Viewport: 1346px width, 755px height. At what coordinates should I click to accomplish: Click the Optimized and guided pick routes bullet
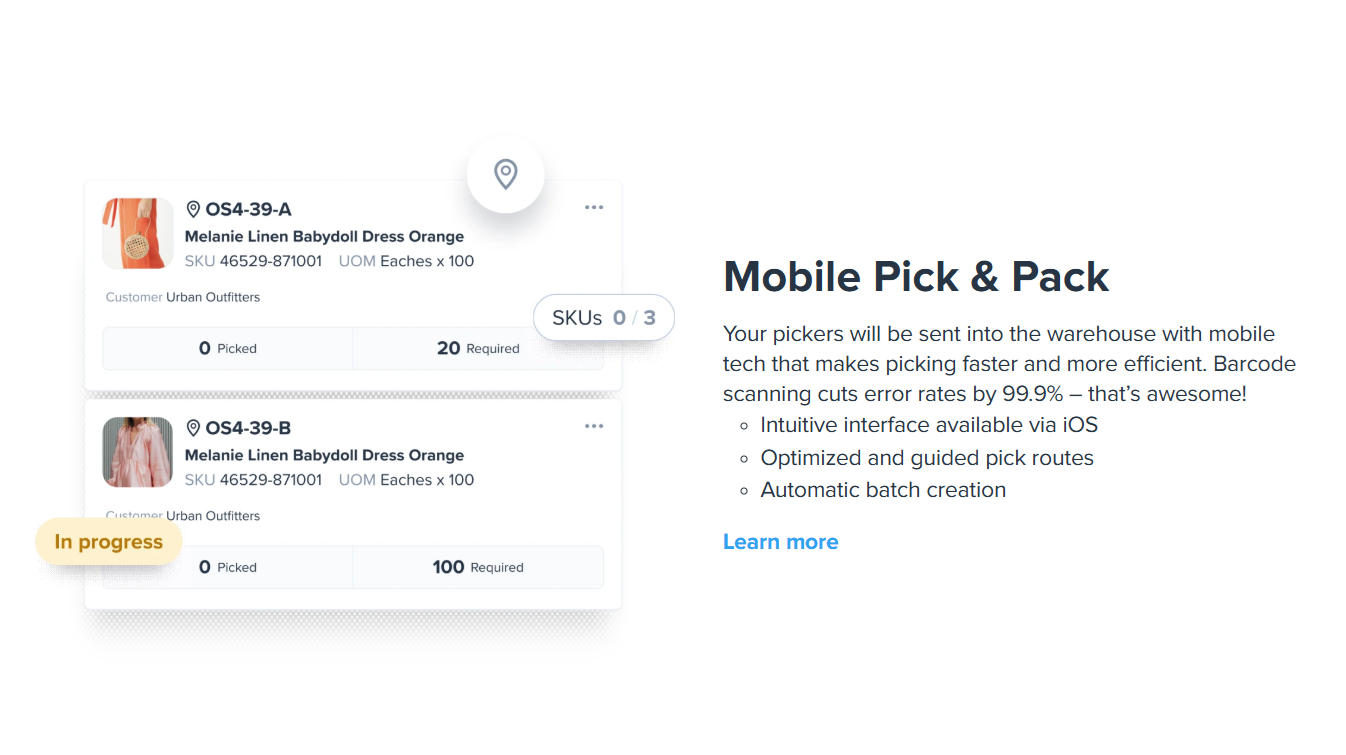pos(928,457)
